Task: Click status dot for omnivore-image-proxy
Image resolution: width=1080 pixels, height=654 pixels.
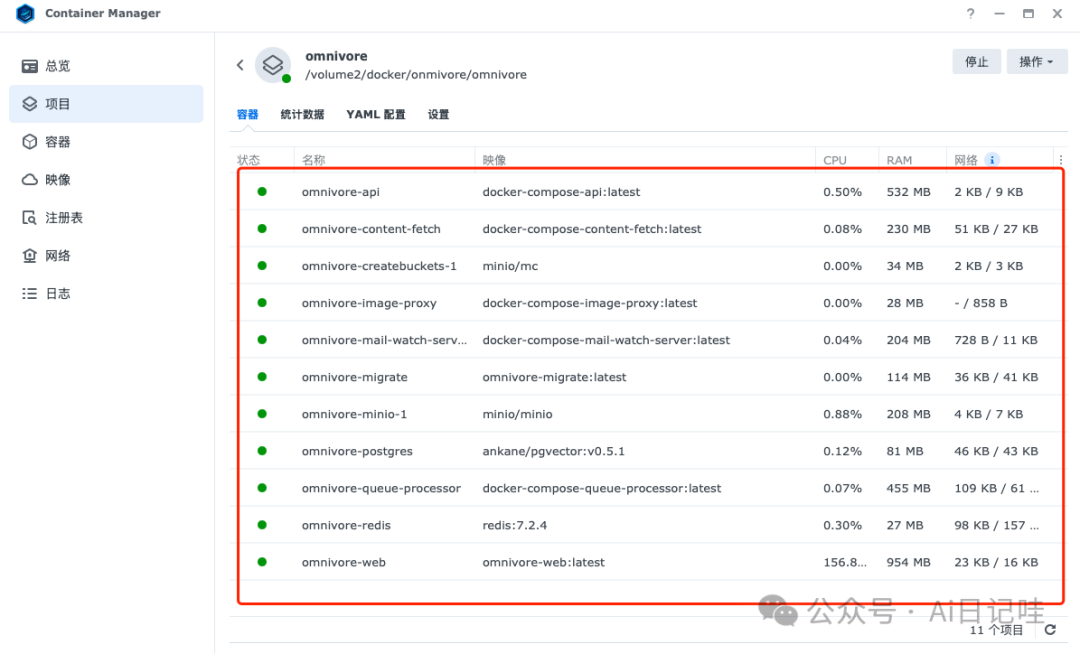Action: coord(262,303)
